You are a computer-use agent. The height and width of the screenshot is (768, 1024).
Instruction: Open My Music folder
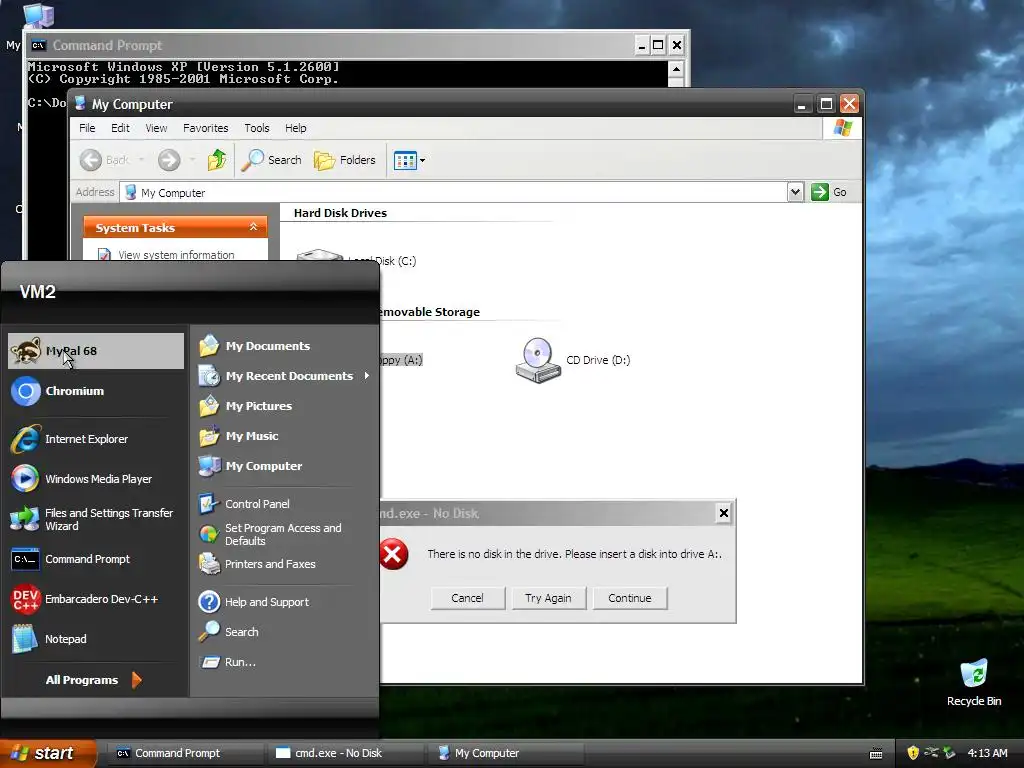284,436
